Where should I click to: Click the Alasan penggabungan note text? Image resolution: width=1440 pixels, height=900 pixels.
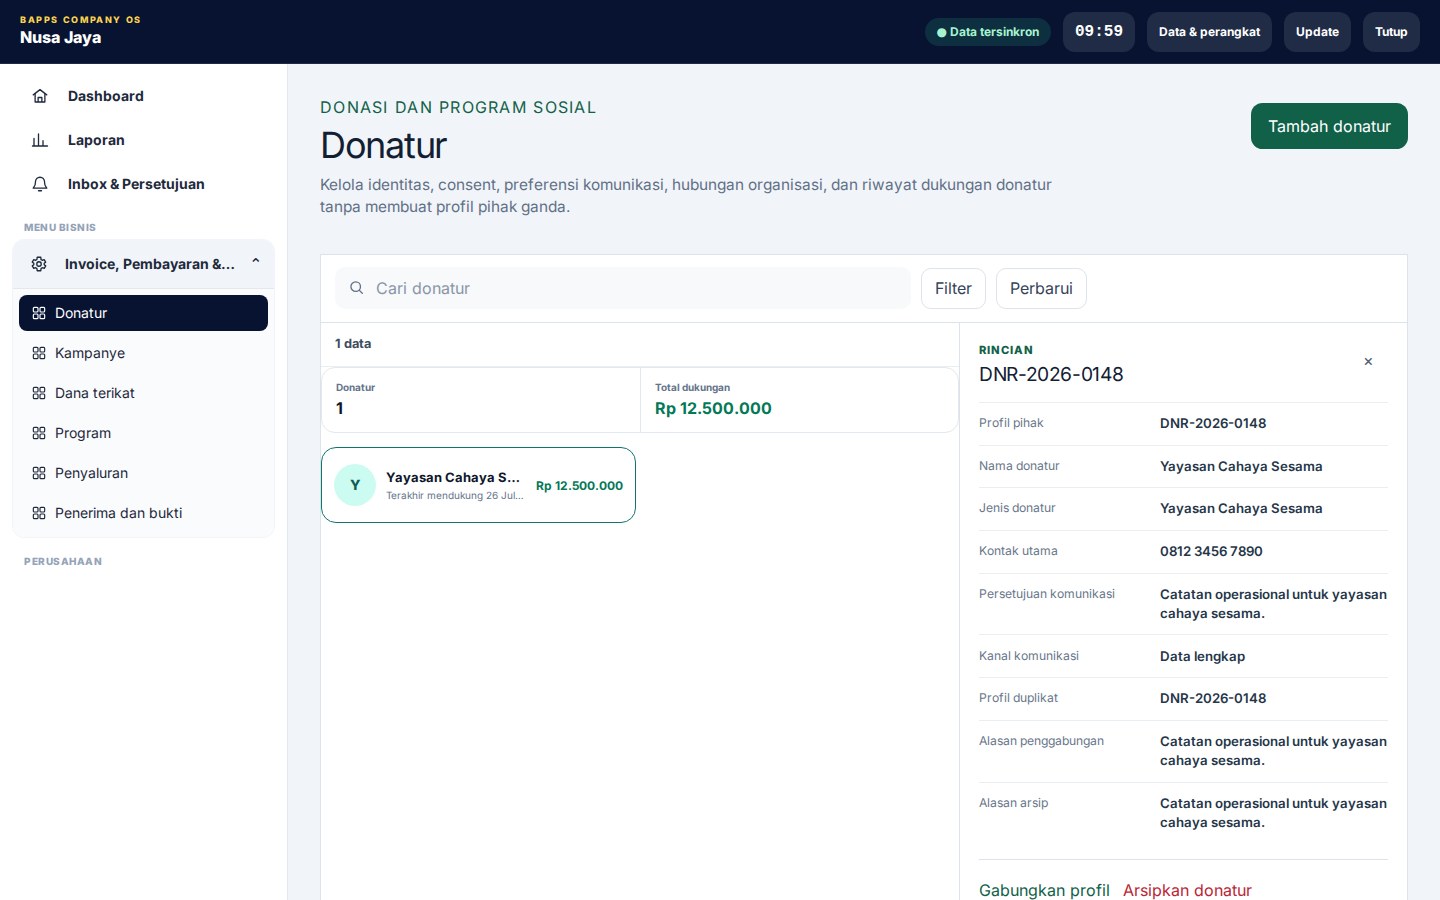[x=1273, y=751]
